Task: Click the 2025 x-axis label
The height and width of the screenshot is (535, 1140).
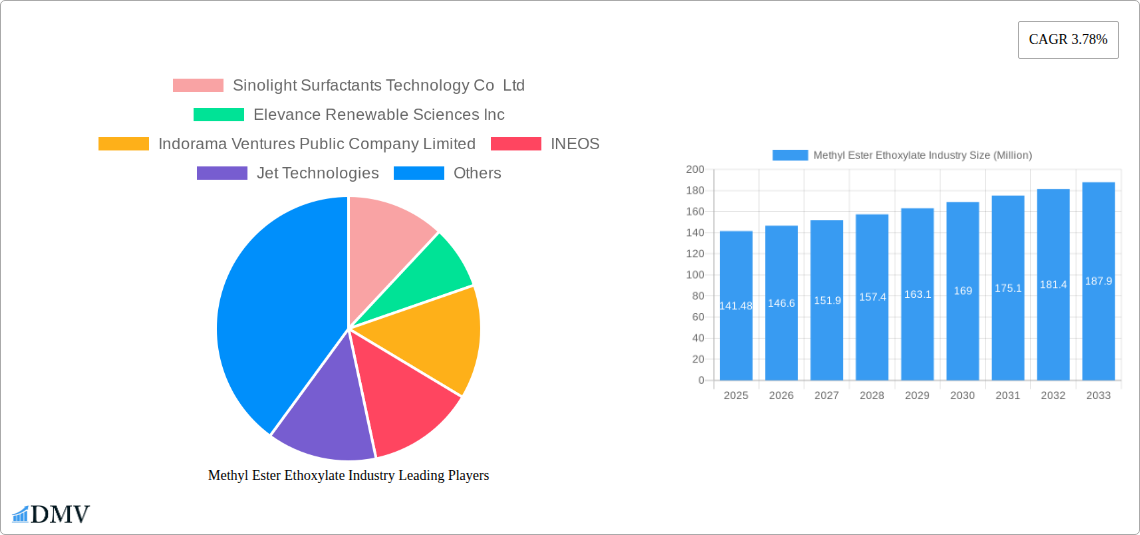Action: (736, 395)
